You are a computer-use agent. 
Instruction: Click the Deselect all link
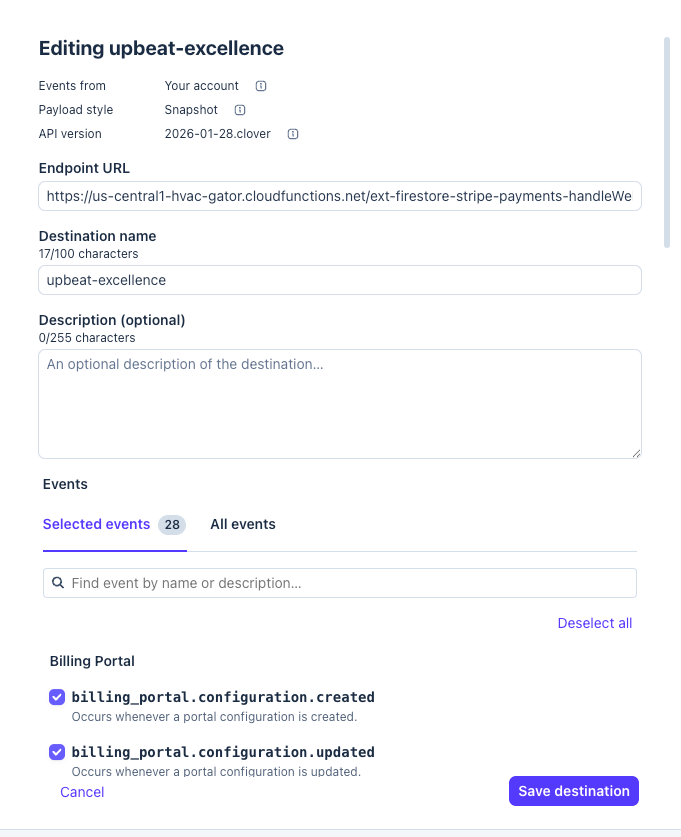click(x=595, y=623)
